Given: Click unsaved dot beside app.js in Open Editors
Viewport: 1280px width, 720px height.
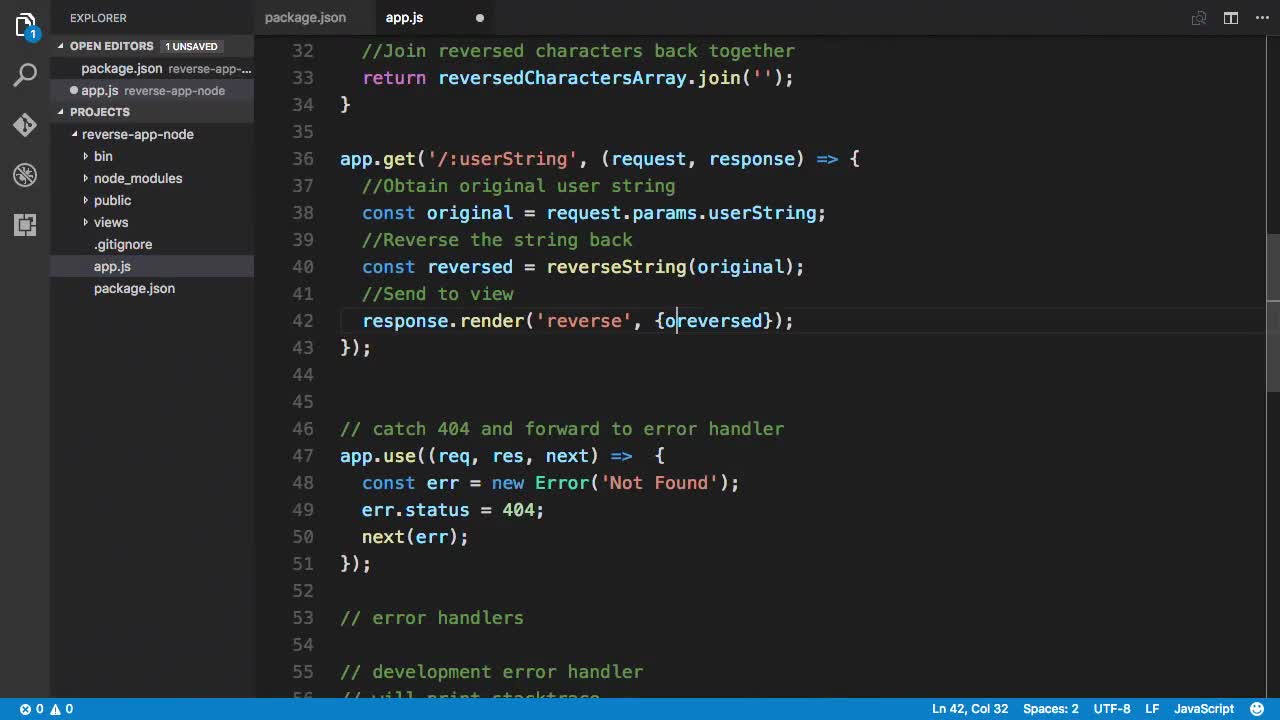Looking at the screenshot, I should point(73,91).
